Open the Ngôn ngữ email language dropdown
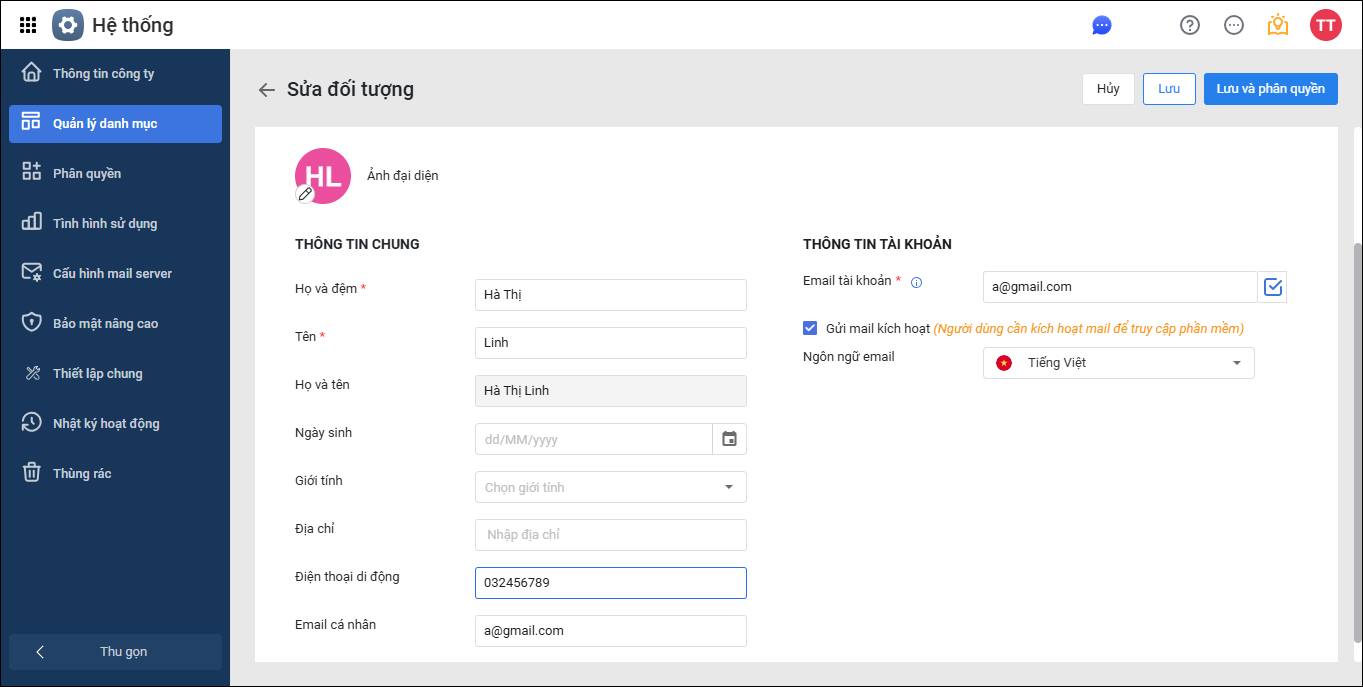The height and width of the screenshot is (687, 1363). pos(1118,363)
